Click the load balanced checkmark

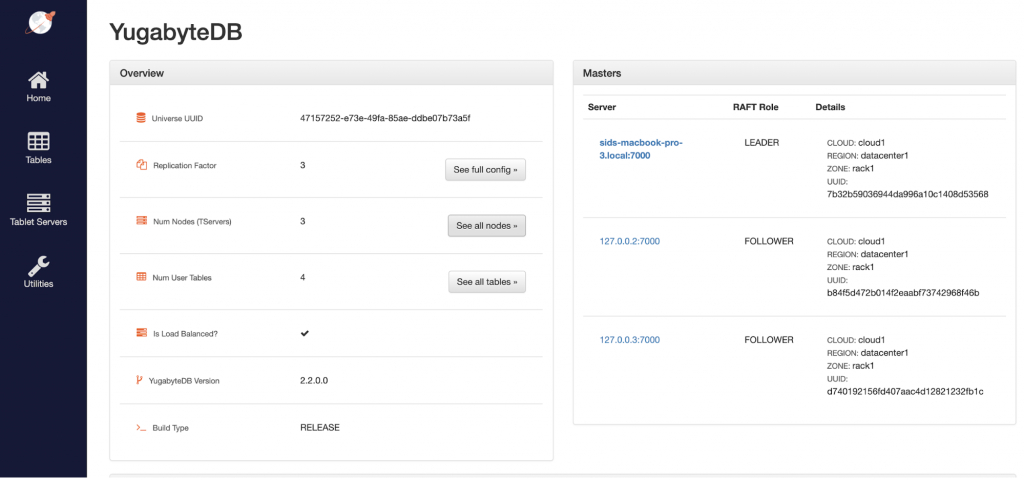pos(305,333)
